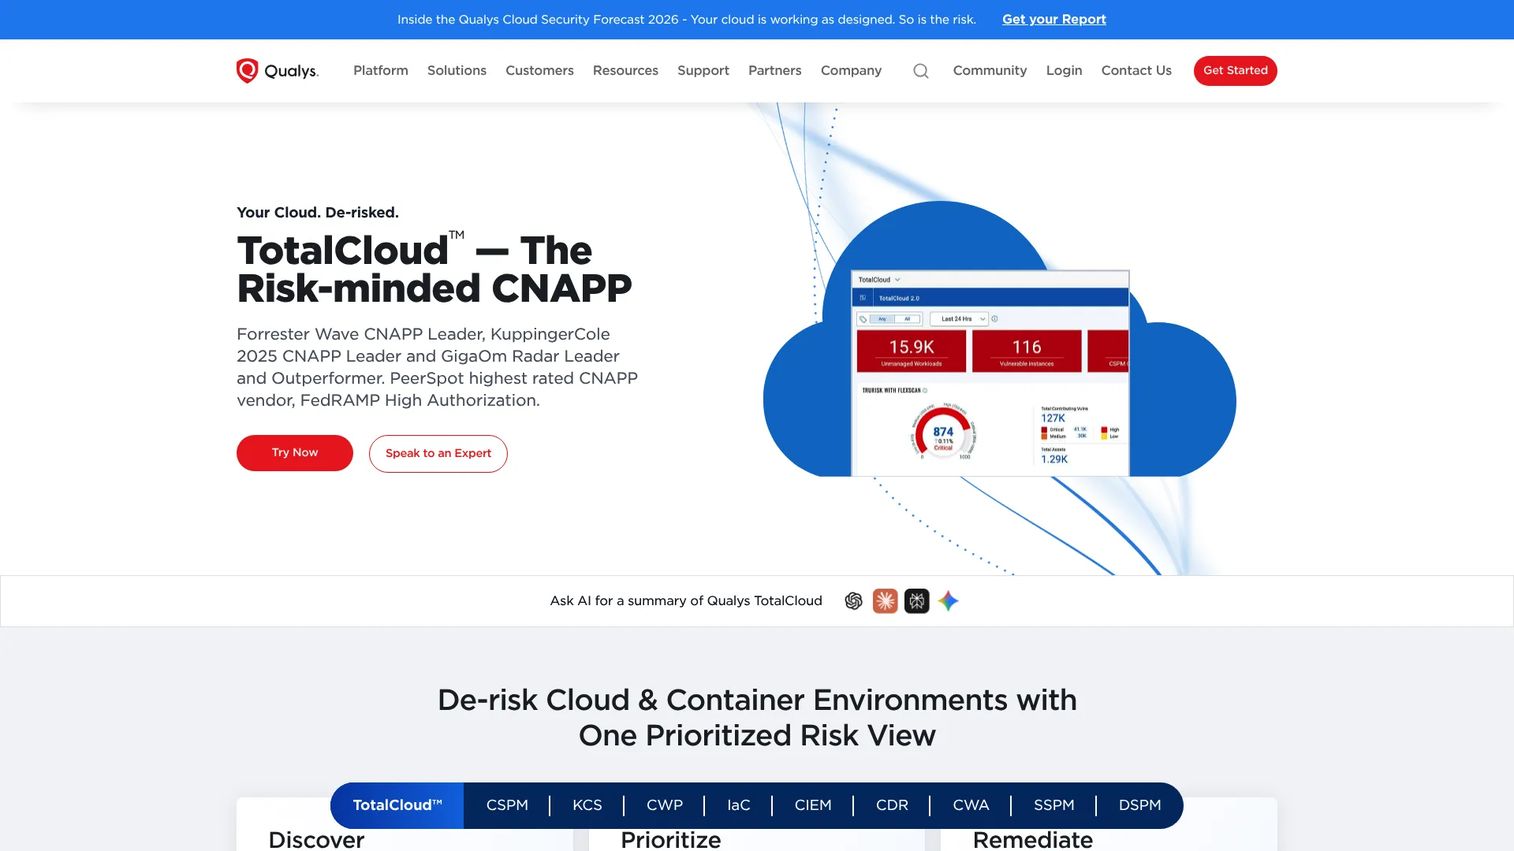Ask ChatGPT for a TotalCloud summary
Viewport: 1514px width, 851px height.
click(x=853, y=601)
